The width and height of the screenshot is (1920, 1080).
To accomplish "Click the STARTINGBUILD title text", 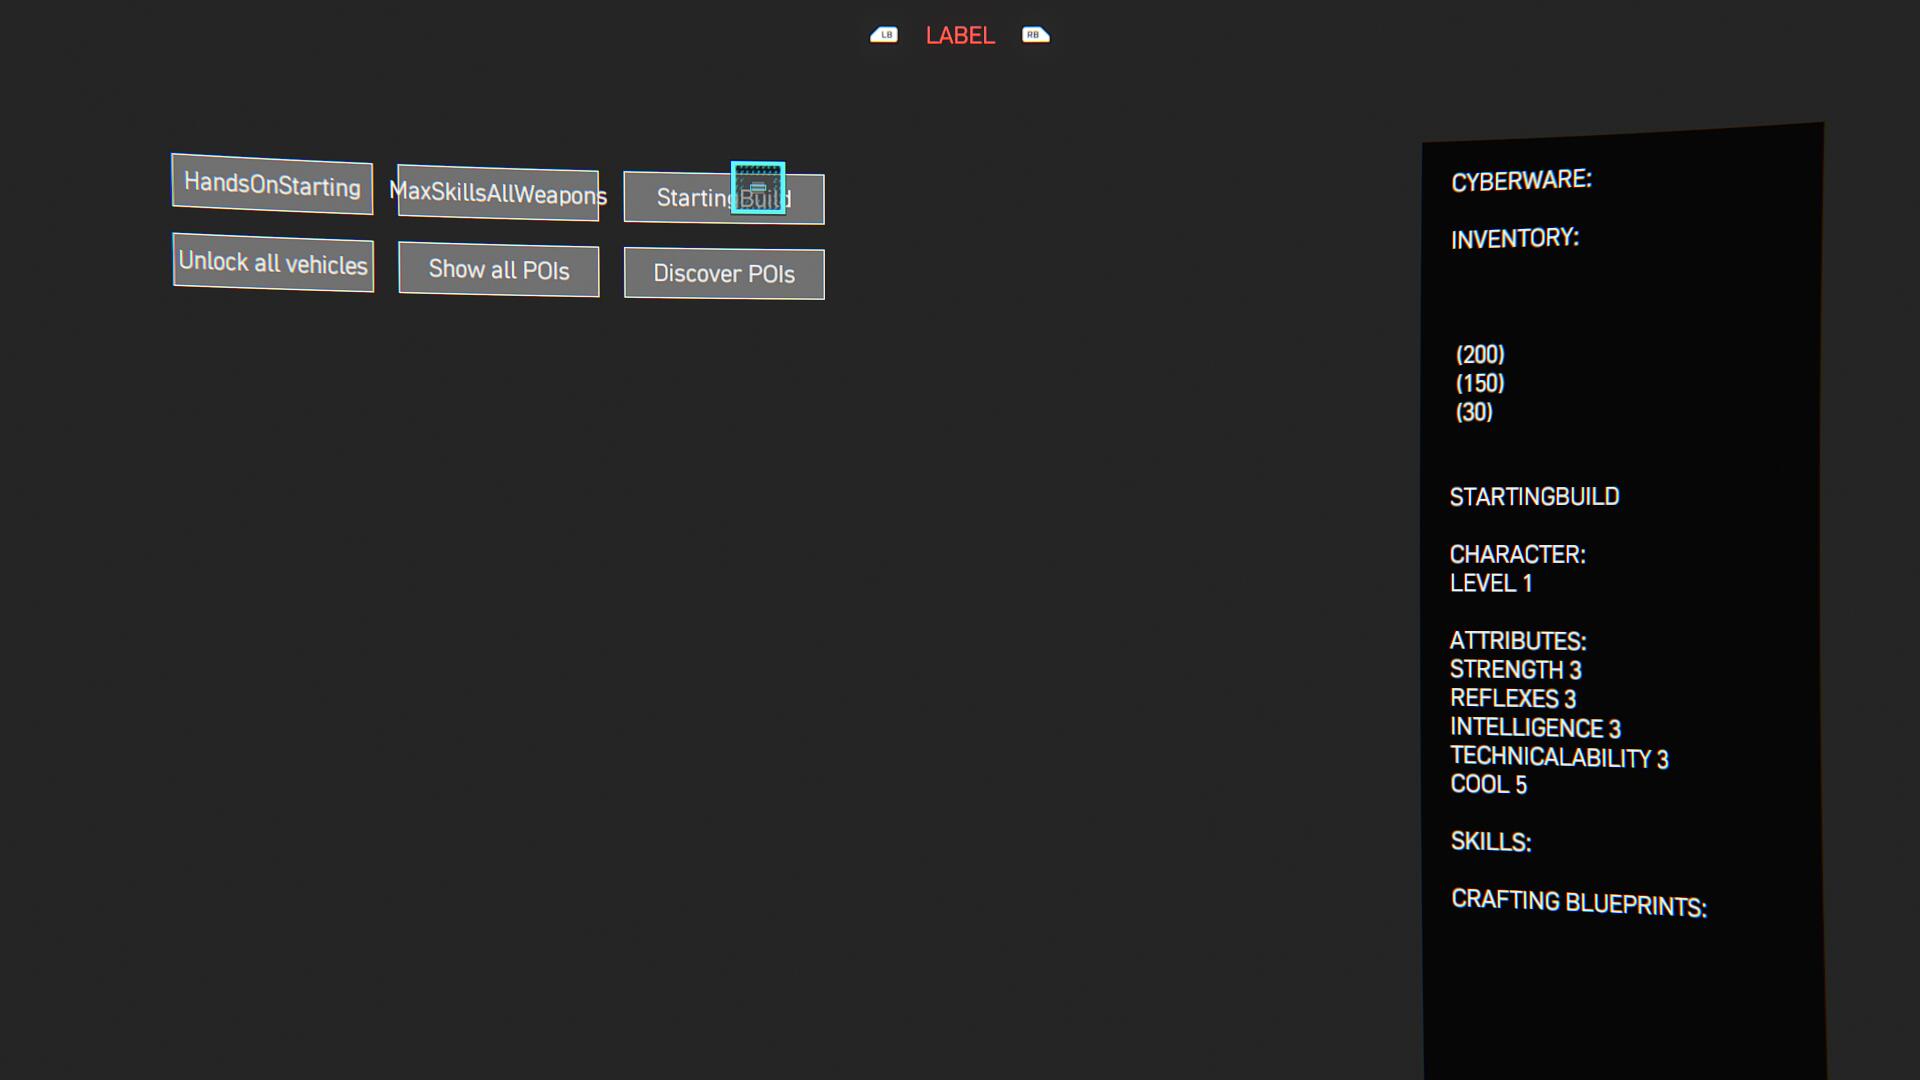I will click(1534, 497).
